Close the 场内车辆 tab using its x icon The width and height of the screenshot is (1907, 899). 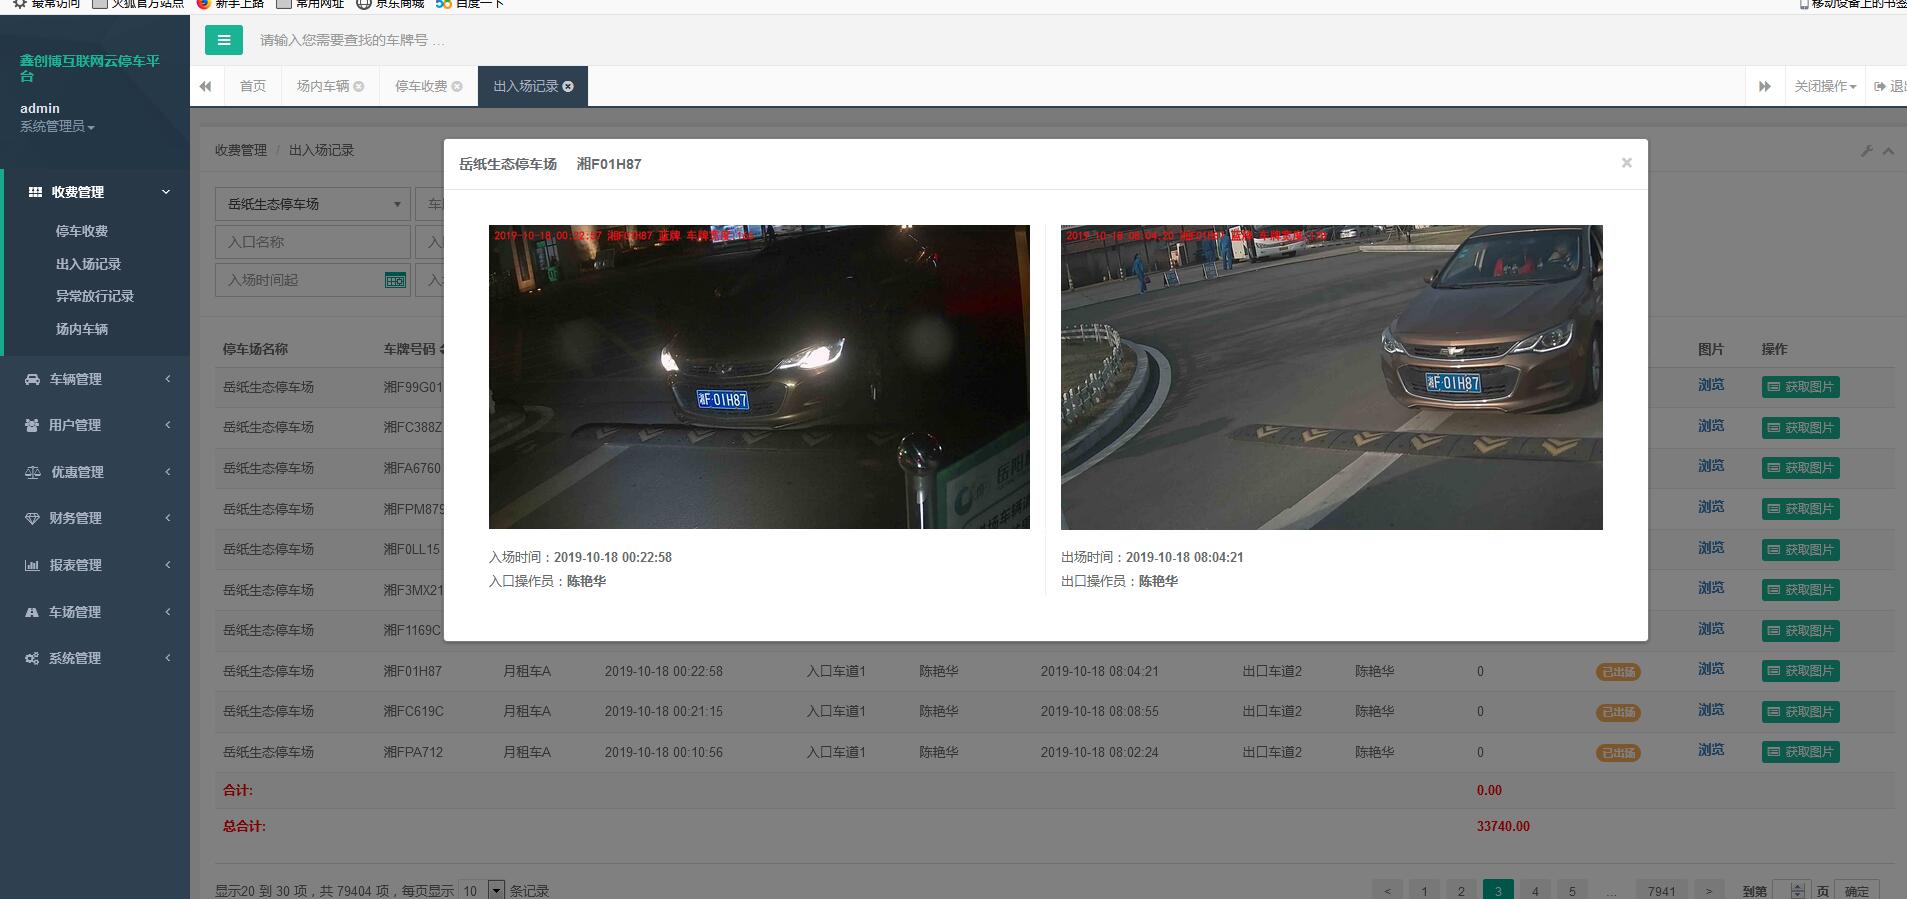point(359,86)
